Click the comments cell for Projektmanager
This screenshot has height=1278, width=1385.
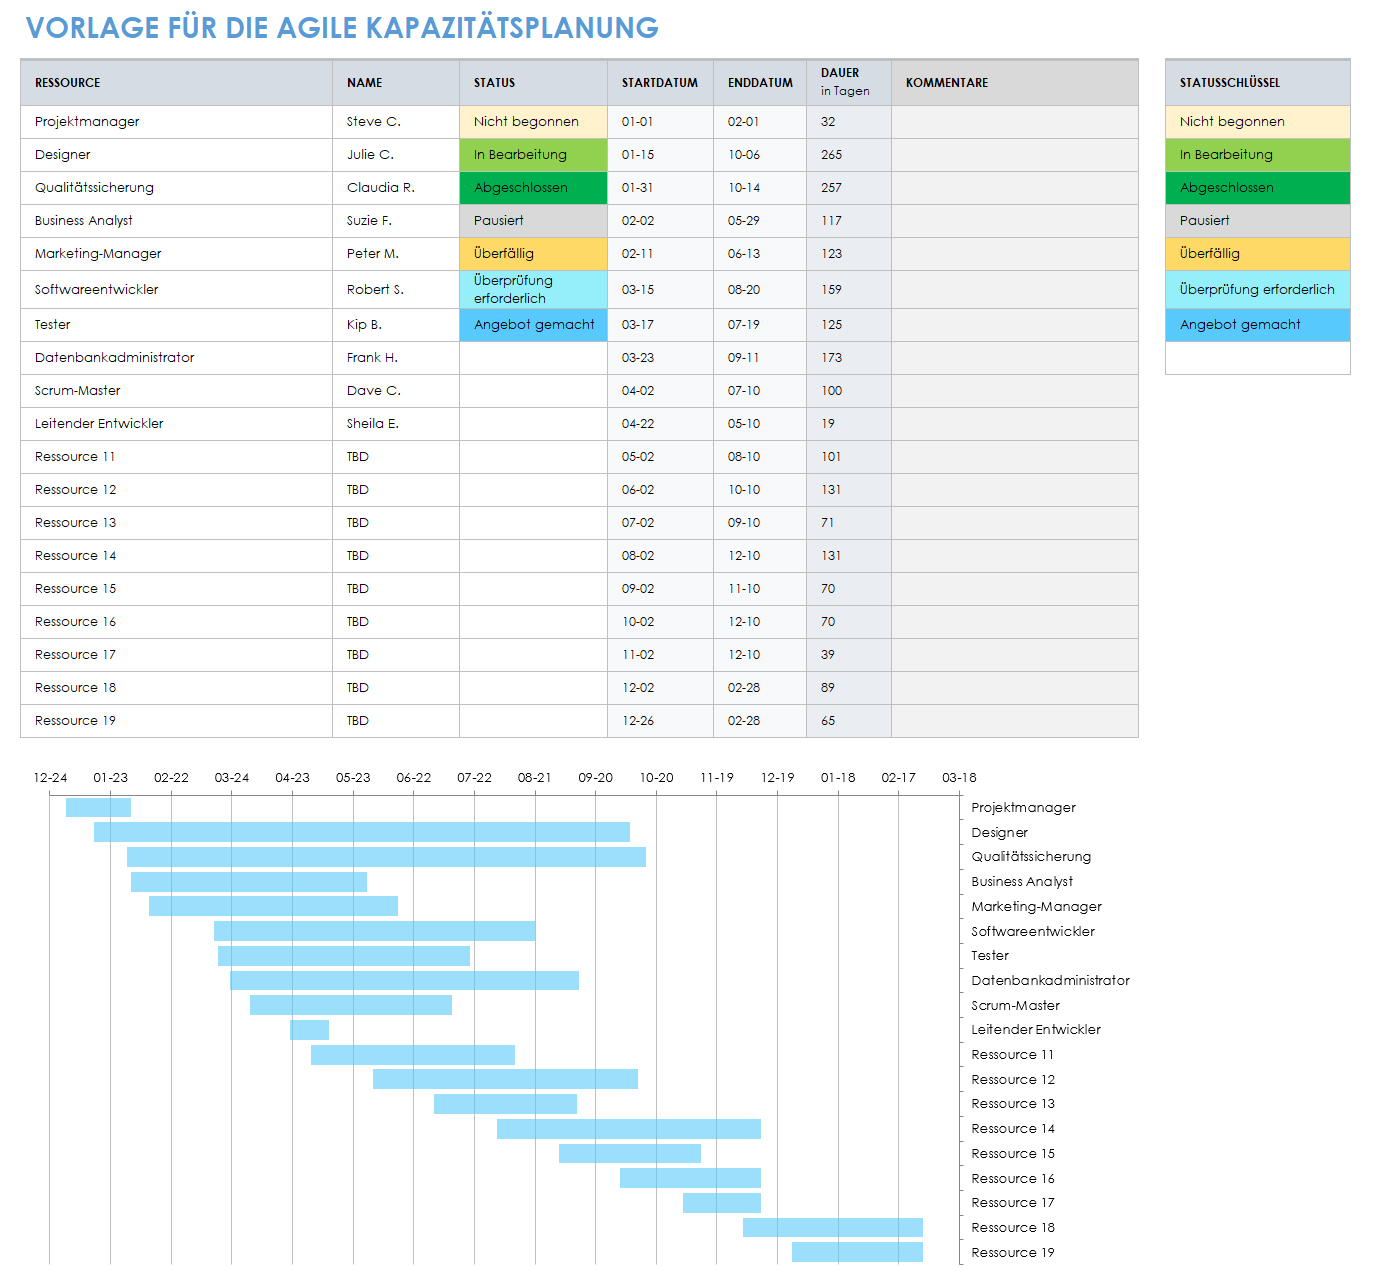(x=1015, y=122)
